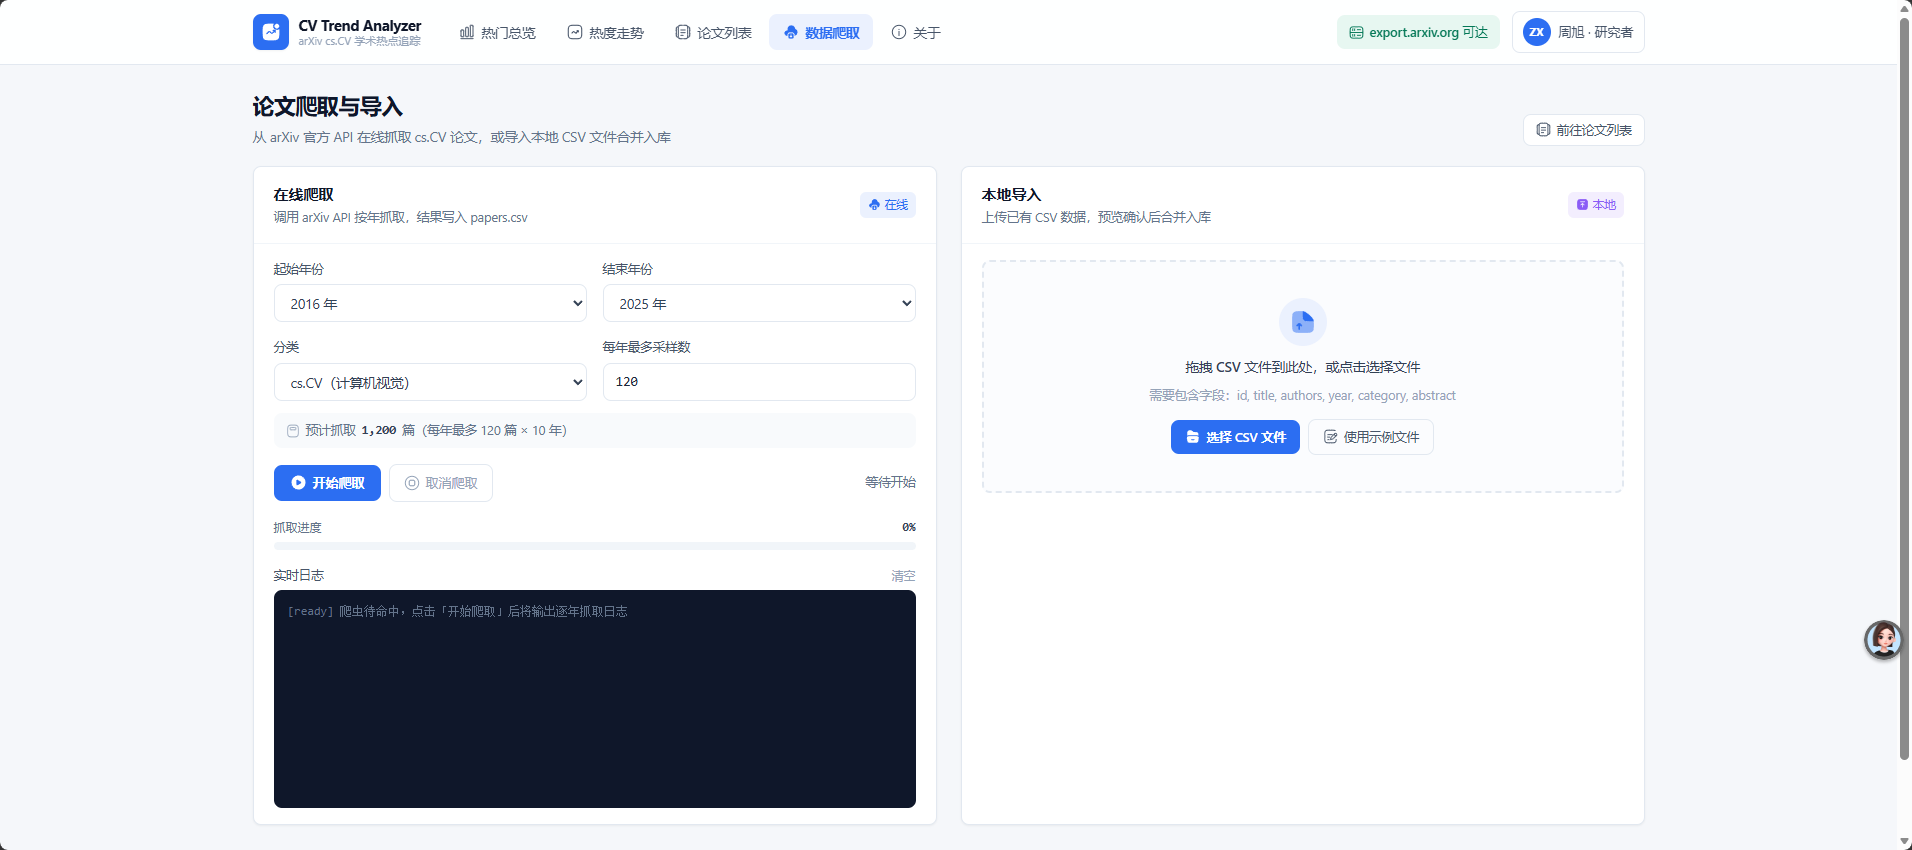Click the ZX avatar icon
1912x850 pixels.
pos(1537,32)
